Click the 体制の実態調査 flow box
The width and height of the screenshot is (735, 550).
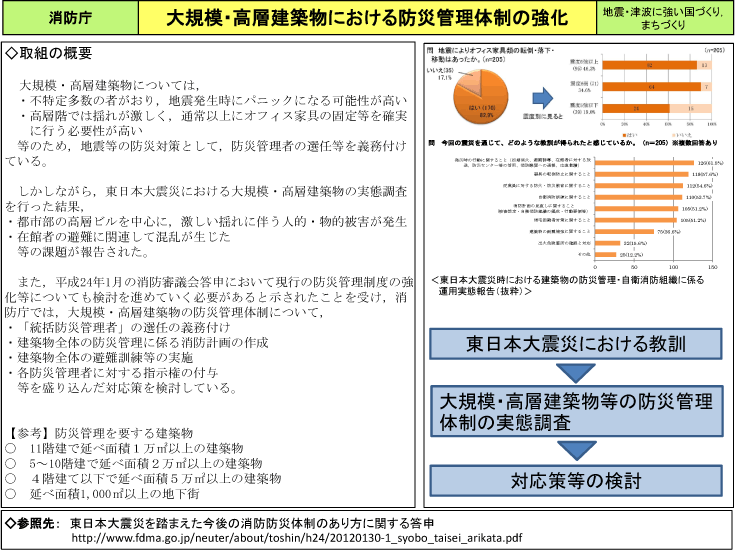[x=576, y=411]
